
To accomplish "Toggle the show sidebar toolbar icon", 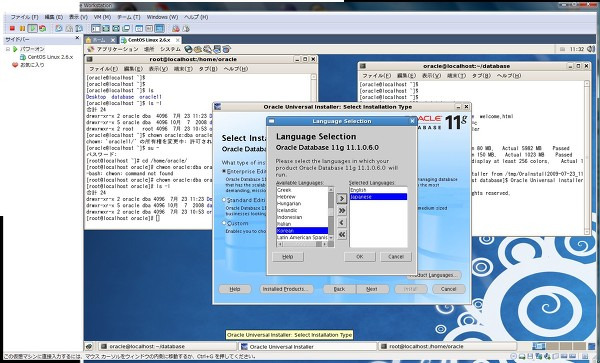I will tap(96, 28).
